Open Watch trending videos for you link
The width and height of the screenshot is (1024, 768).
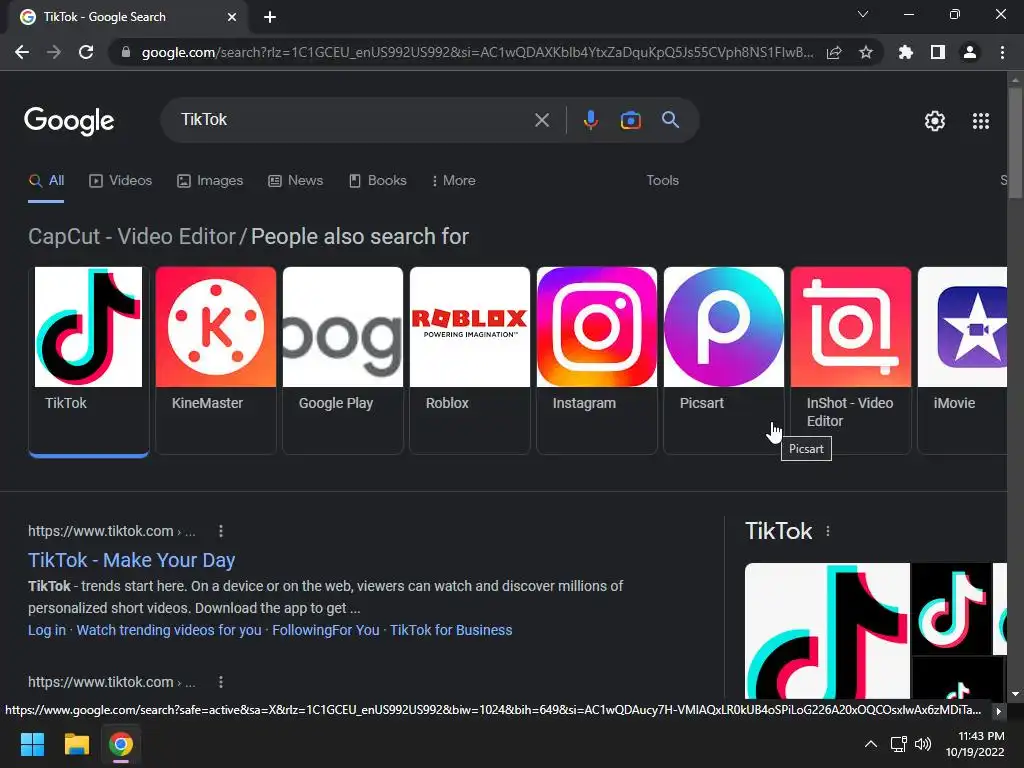point(168,630)
